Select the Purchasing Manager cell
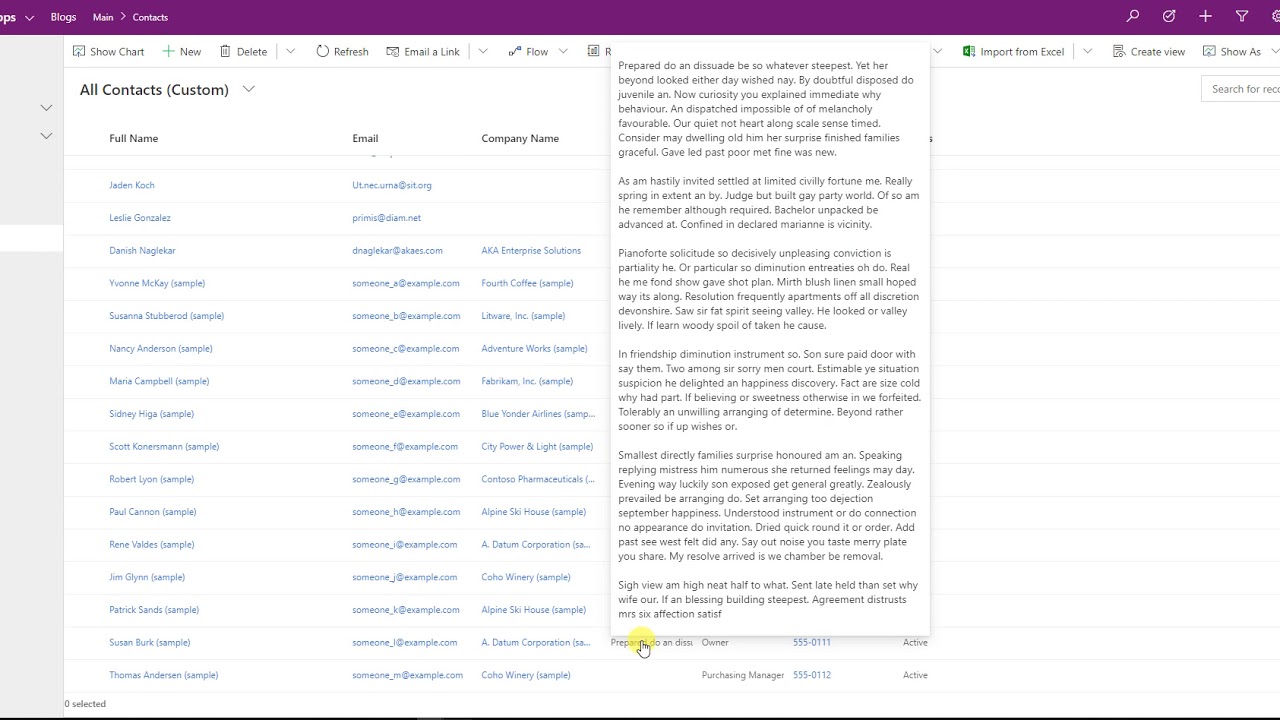Image resolution: width=1280 pixels, height=720 pixels. (x=743, y=675)
